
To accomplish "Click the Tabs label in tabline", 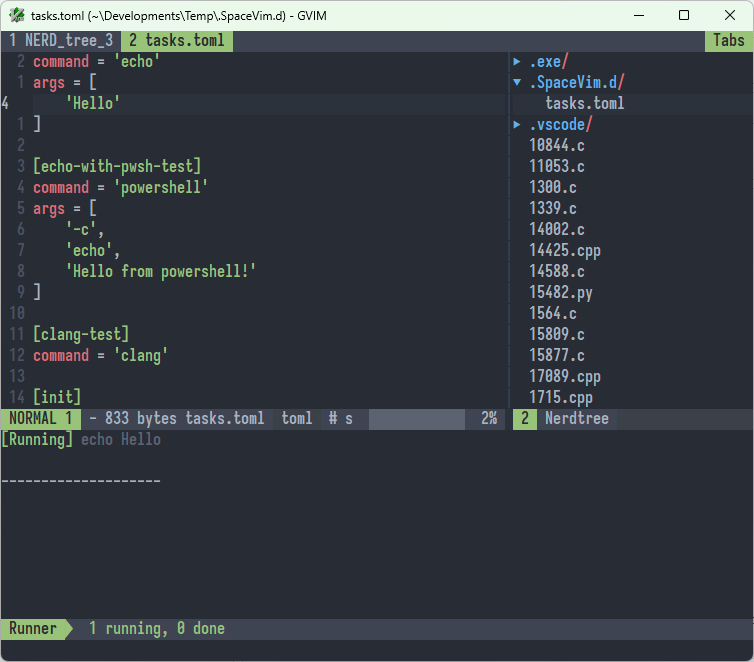I will coord(729,41).
